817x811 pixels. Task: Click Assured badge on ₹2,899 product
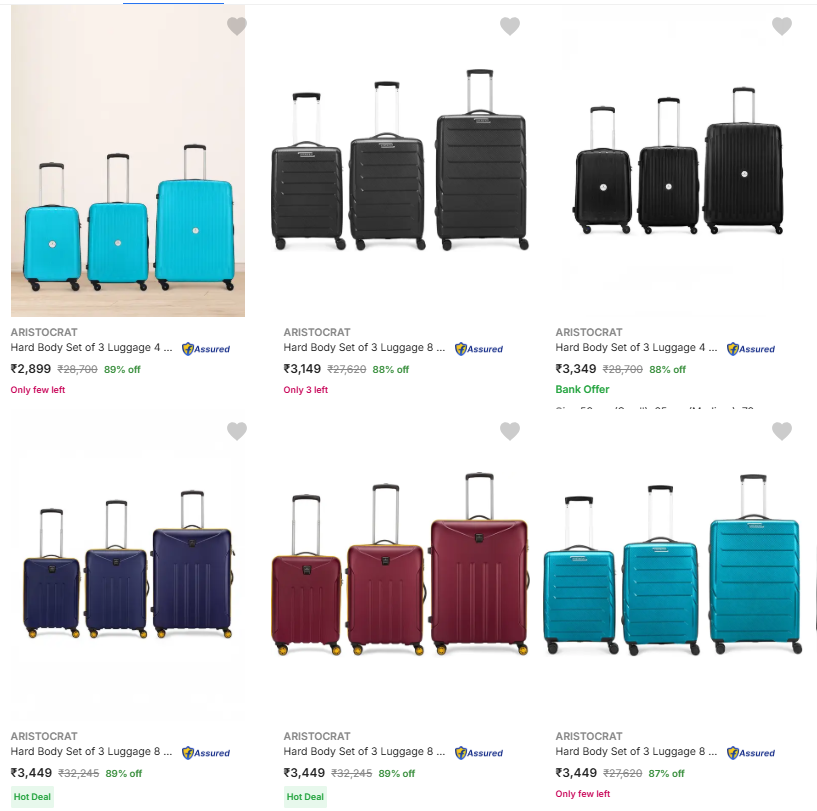pyautogui.click(x=206, y=349)
